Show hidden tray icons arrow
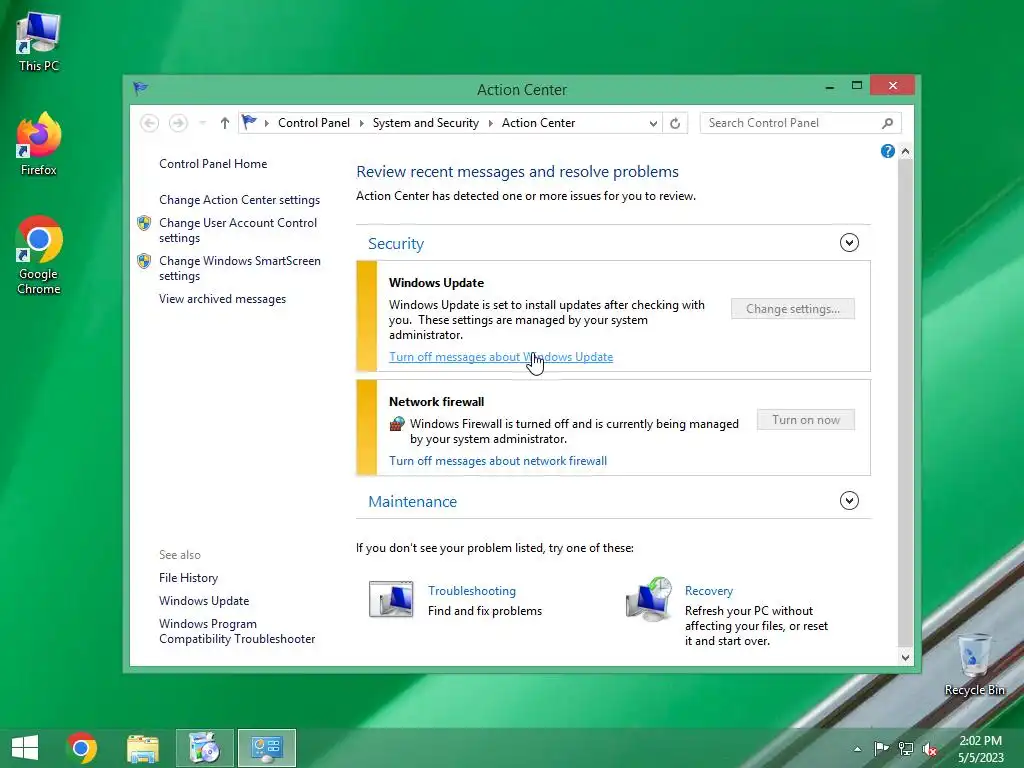This screenshot has height=768, width=1024. coord(857,749)
